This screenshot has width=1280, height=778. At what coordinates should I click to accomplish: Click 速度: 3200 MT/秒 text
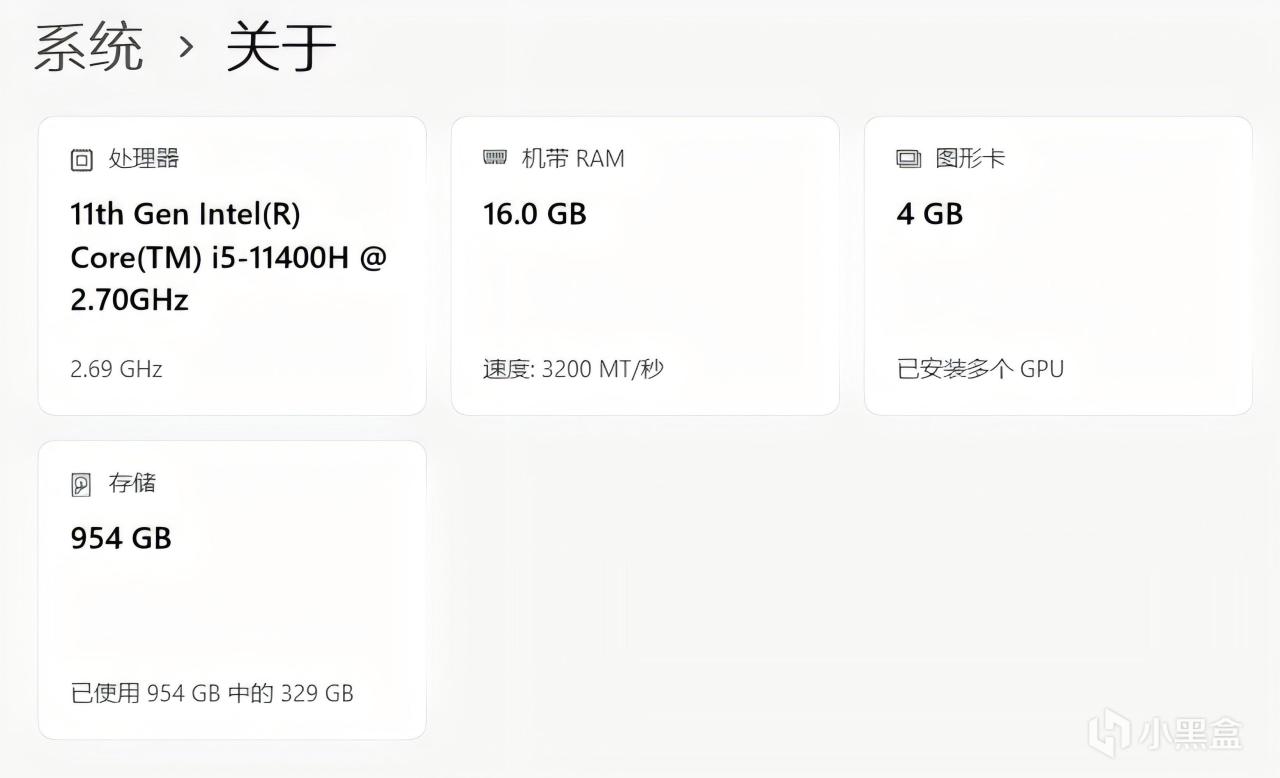(573, 369)
